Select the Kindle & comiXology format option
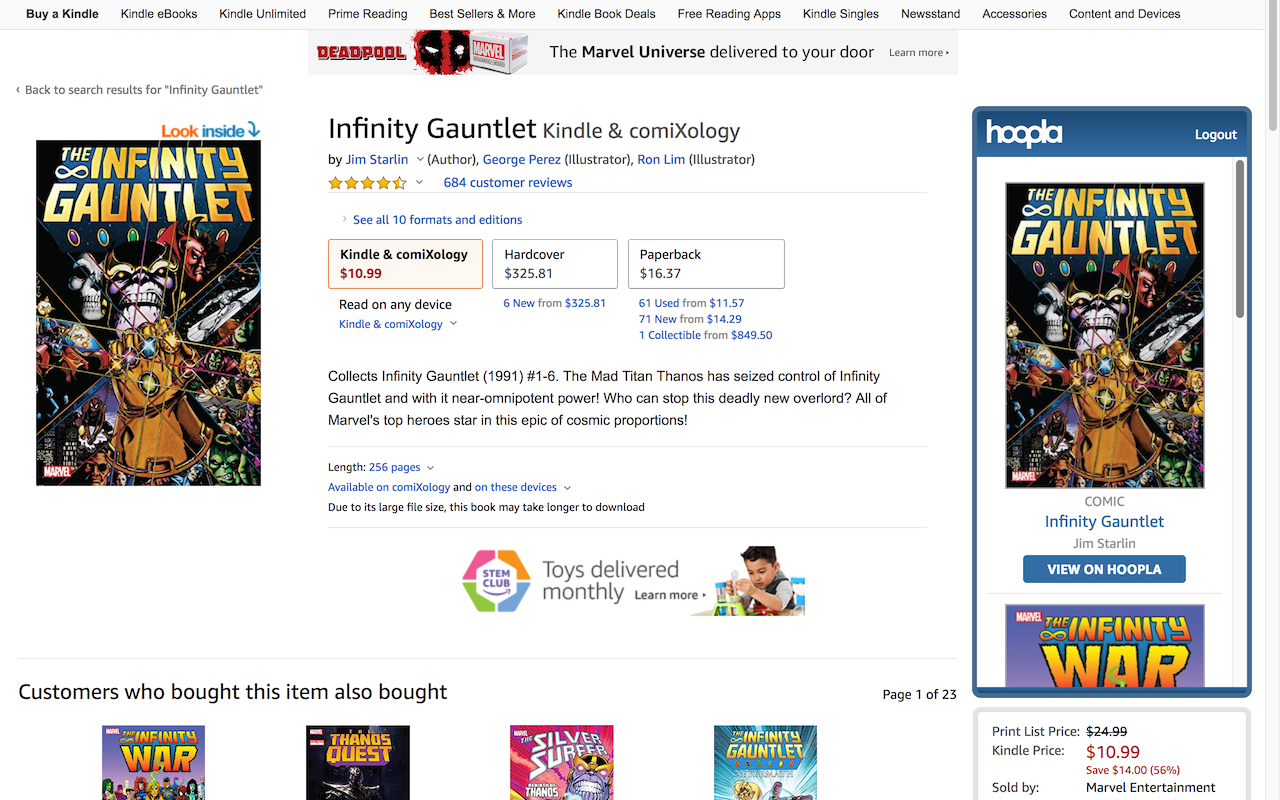The image size is (1280, 800). point(405,264)
